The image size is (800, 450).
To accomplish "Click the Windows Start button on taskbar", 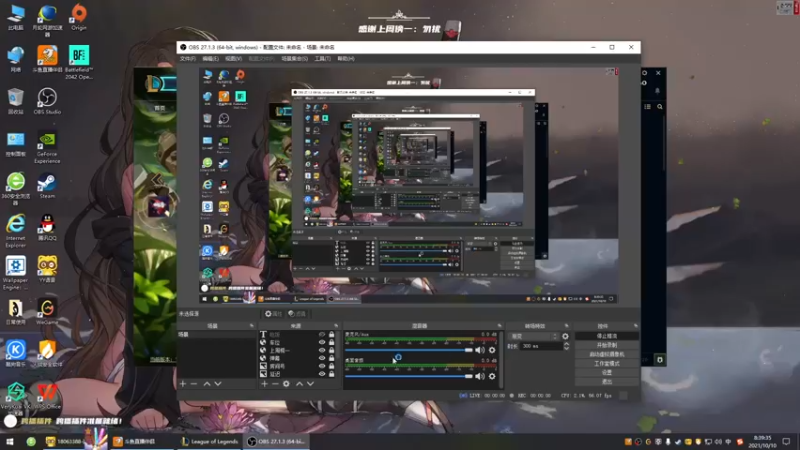I will 10,441.
